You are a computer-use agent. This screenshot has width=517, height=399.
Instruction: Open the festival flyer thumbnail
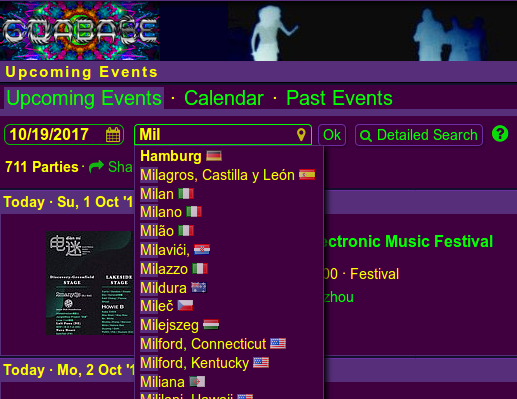(90, 283)
